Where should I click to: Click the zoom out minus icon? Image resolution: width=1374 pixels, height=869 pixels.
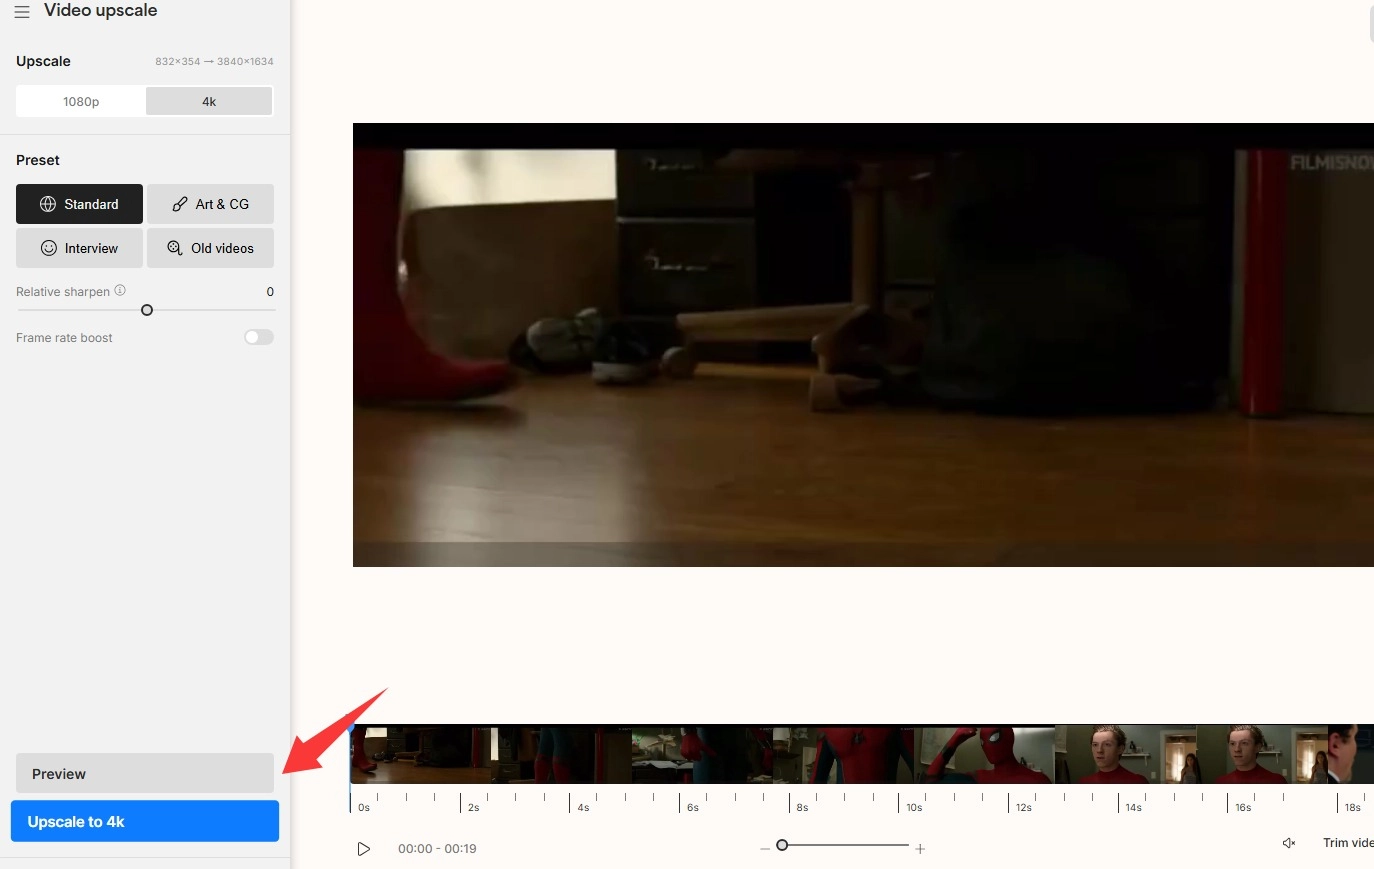[x=765, y=849]
